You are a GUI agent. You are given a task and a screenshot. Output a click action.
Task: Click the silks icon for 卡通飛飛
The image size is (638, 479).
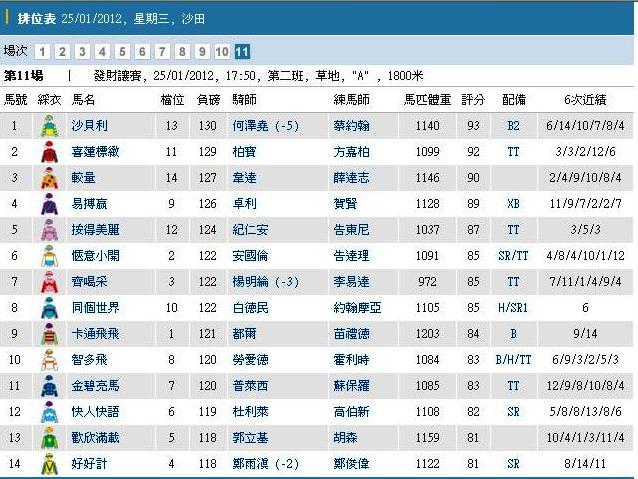pyautogui.click(x=48, y=334)
